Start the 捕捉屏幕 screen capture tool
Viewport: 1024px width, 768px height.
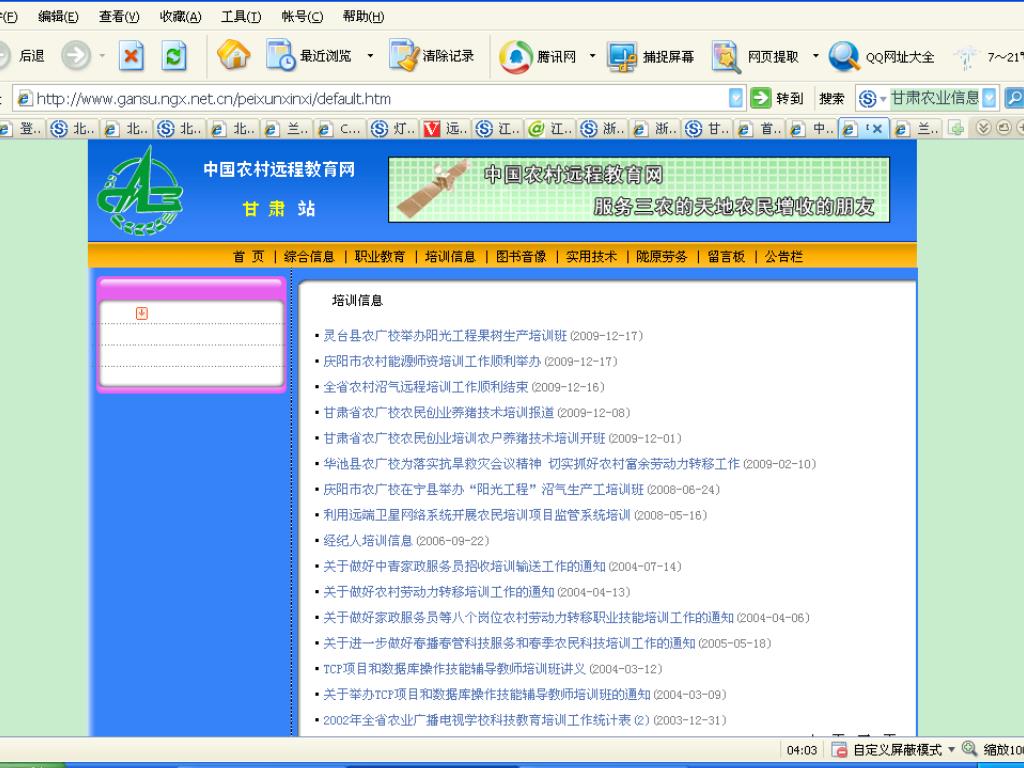point(650,56)
